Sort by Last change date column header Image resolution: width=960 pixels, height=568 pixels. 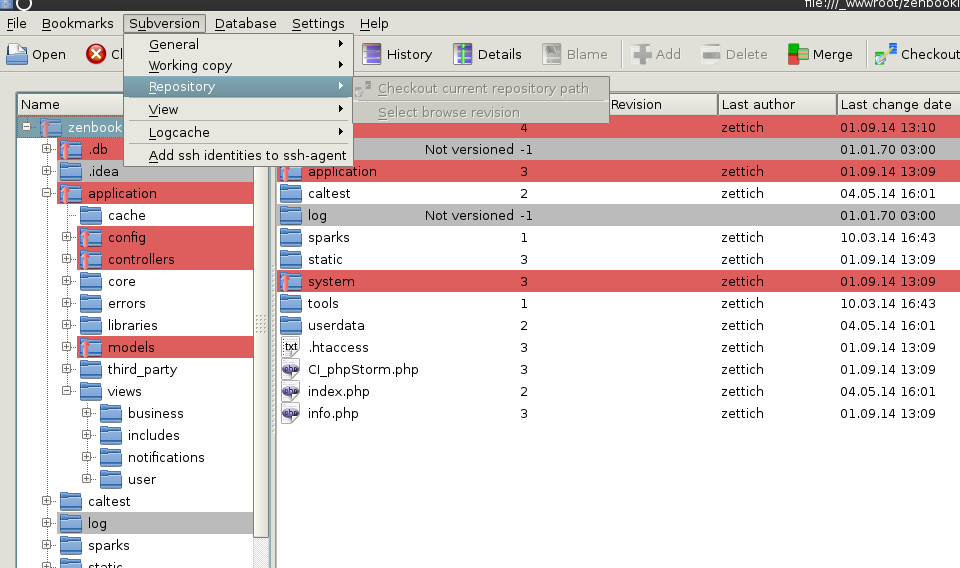(x=899, y=105)
